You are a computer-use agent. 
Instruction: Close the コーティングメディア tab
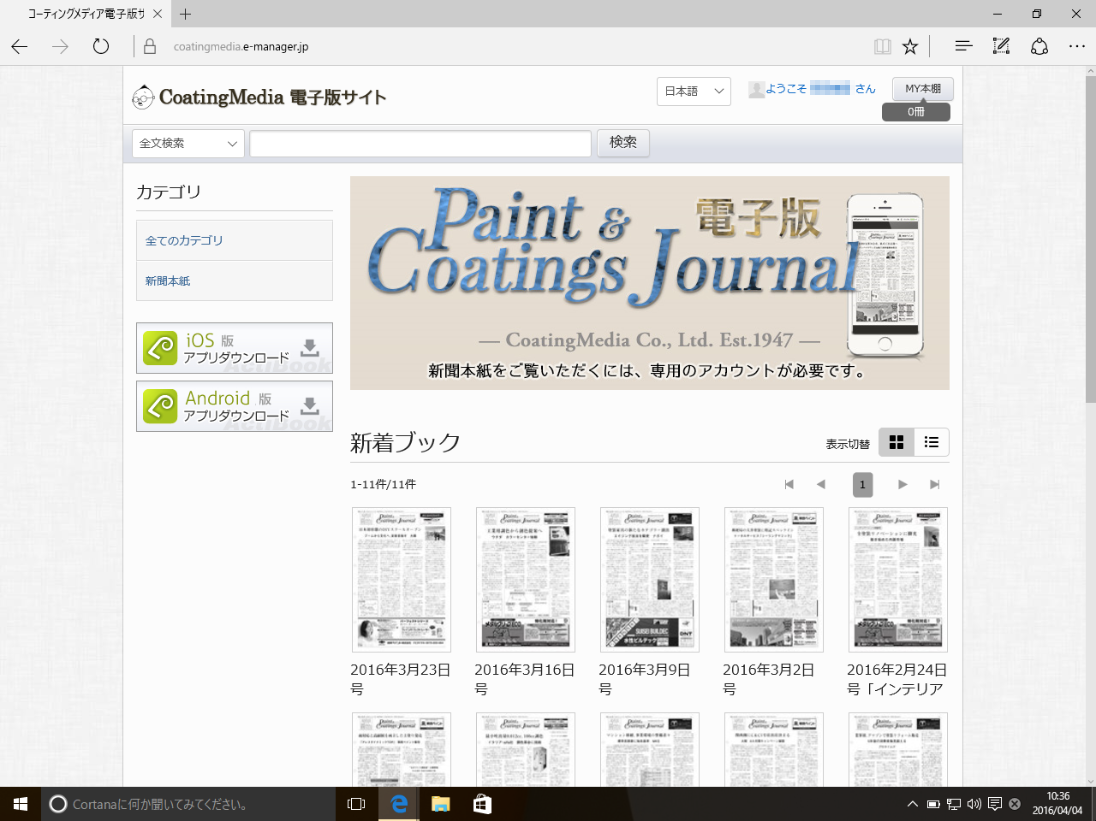[x=157, y=14]
